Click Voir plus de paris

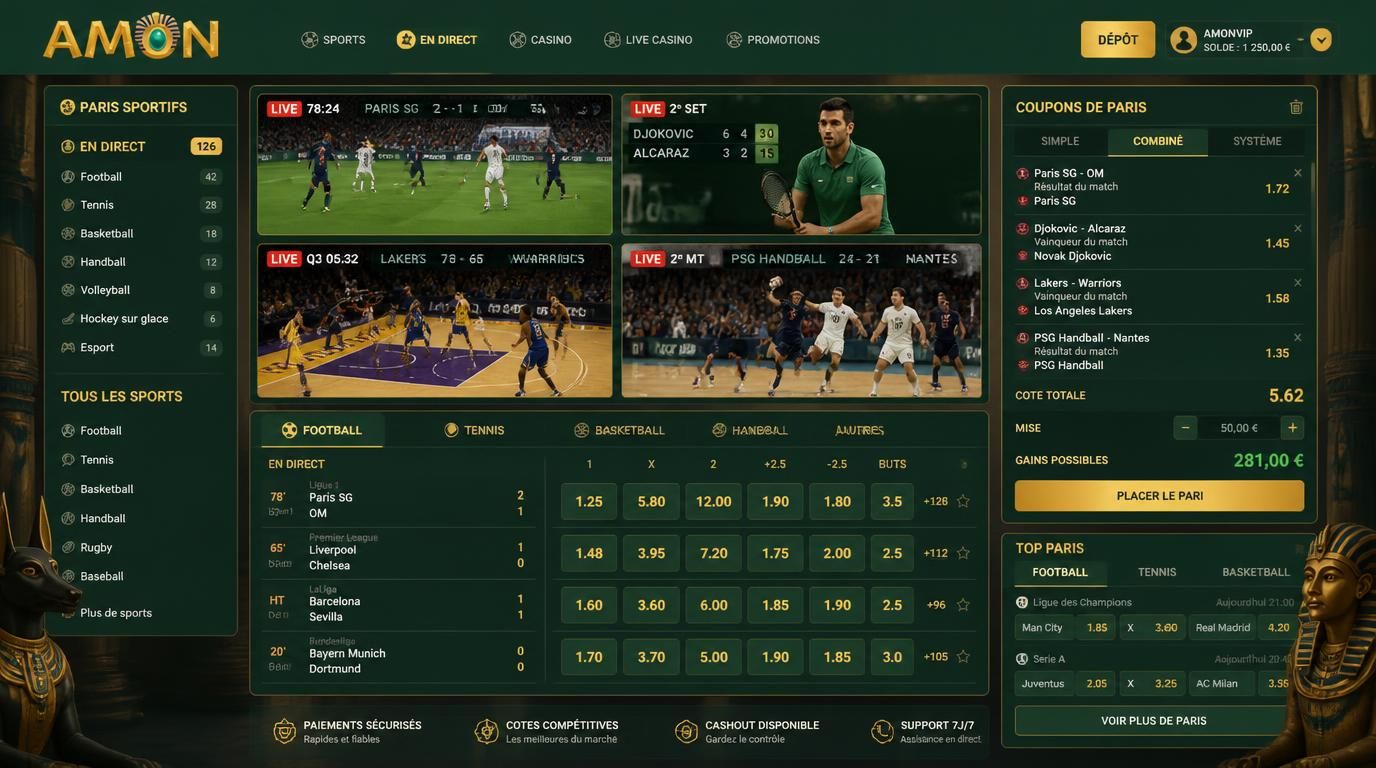[1153, 721]
